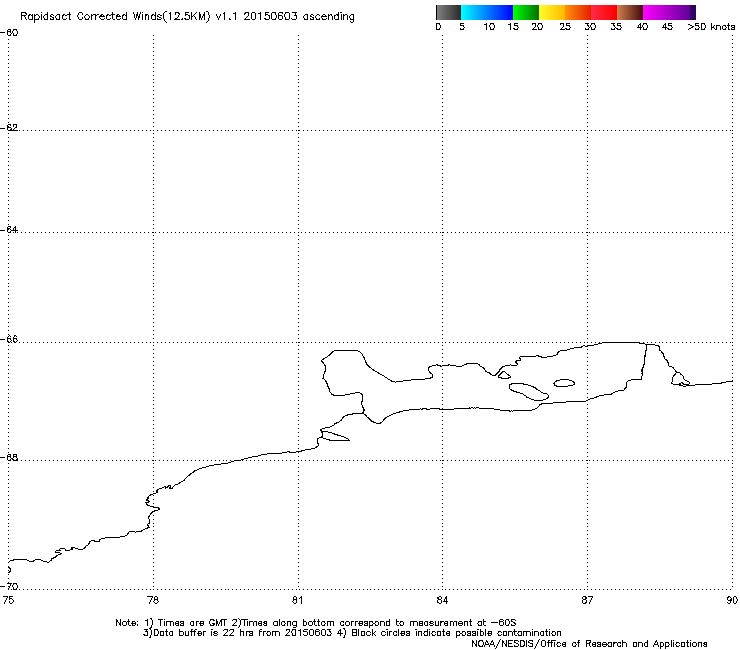This screenshot has width=740, height=650.
Task: Click the longitude label '87'
Action: pyautogui.click(x=587, y=600)
